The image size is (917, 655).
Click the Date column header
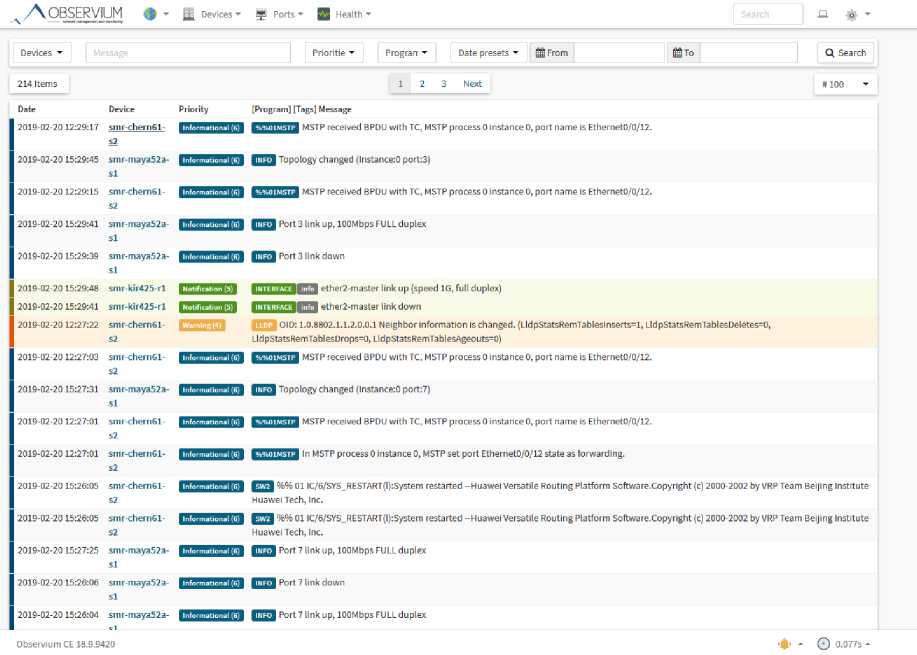pyautogui.click(x=26, y=109)
